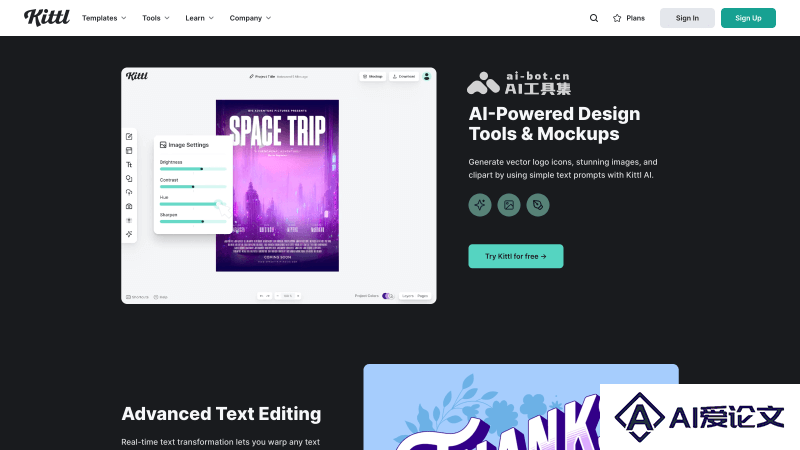Click the zoom in plus in editor preview
This screenshot has width=800, height=450.
(x=298, y=296)
